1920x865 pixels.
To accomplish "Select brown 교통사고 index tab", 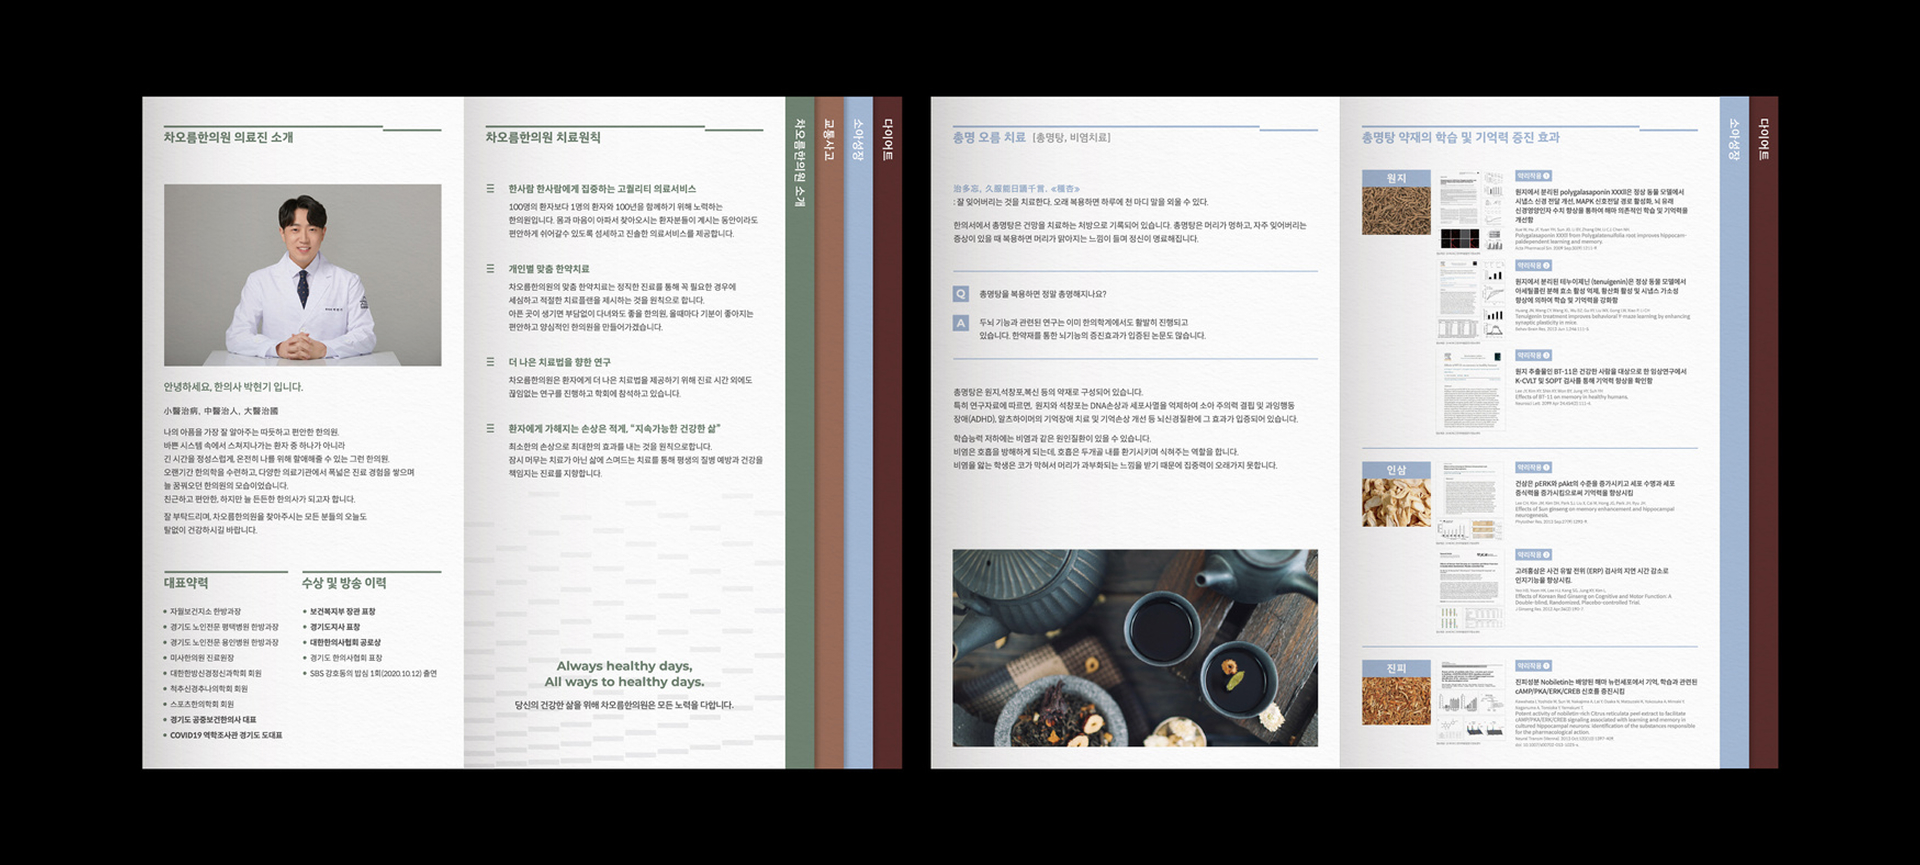I will point(830,432).
